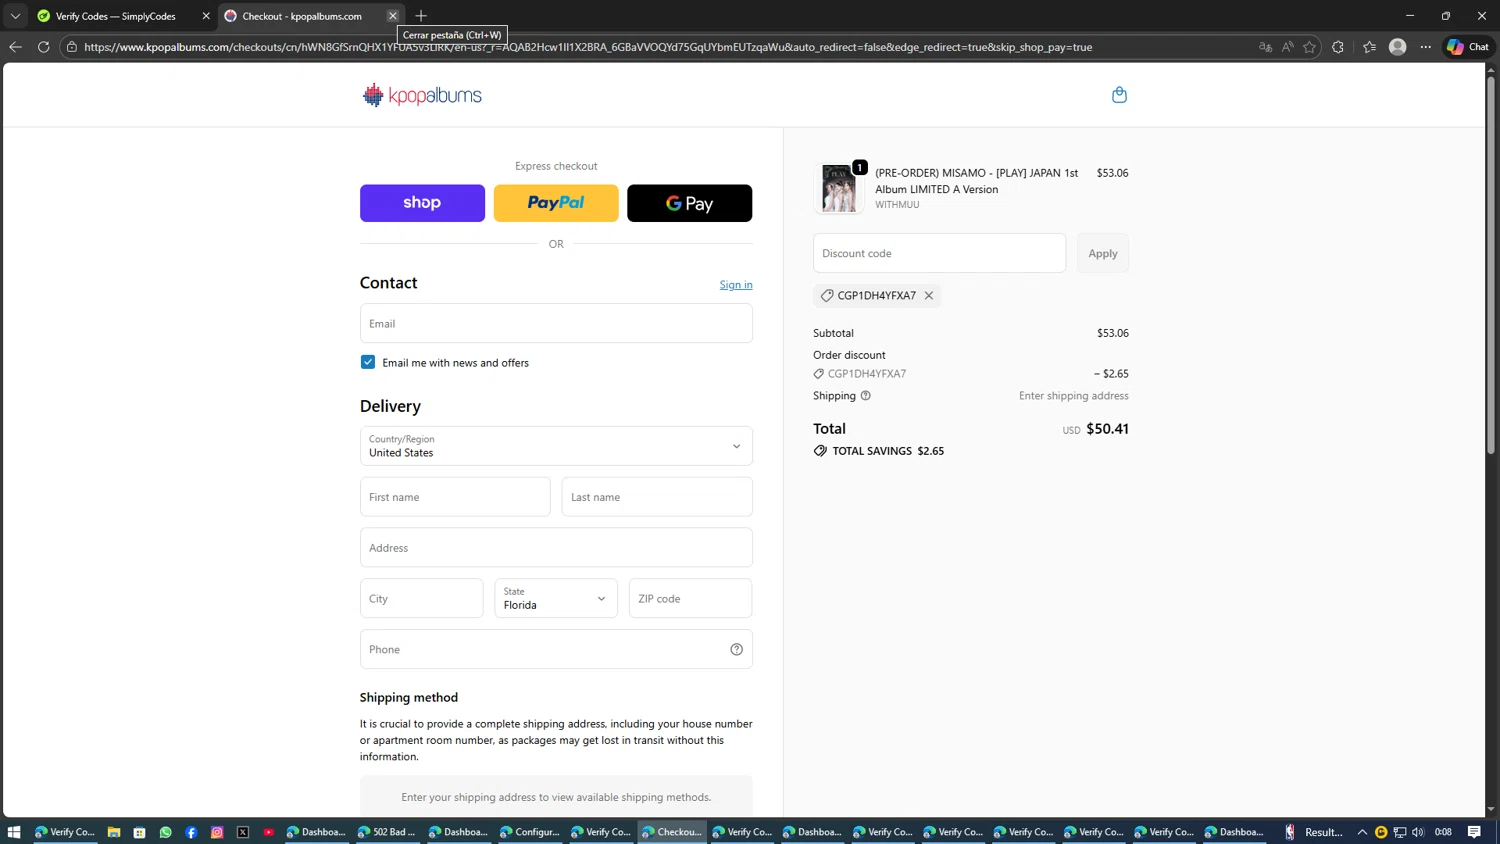Screen dimensions: 1500x844
Task: Open the browser Extensions menu
Action: tap(1338, 47)
